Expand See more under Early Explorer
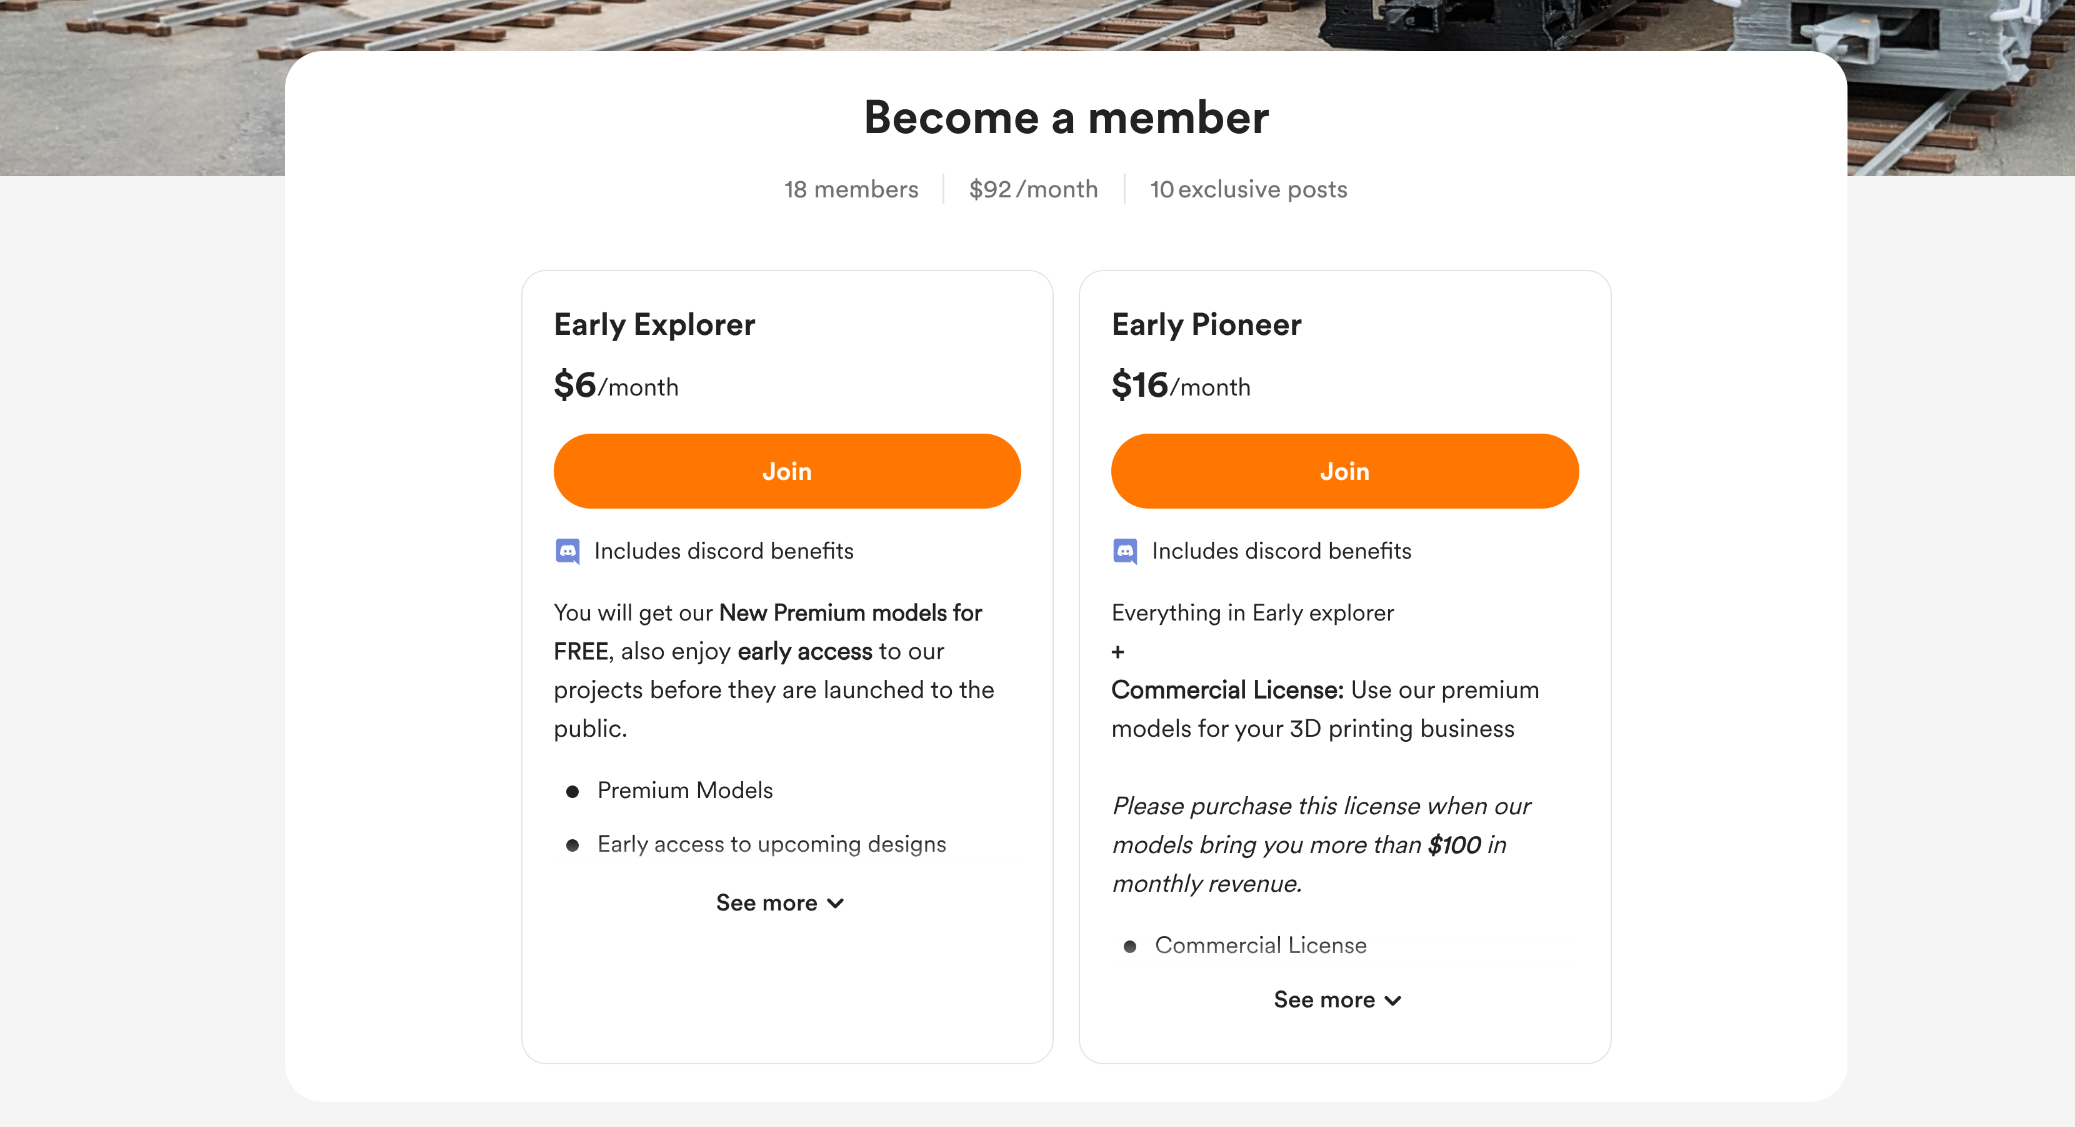2075x1127 pixels. coord(780,903)
